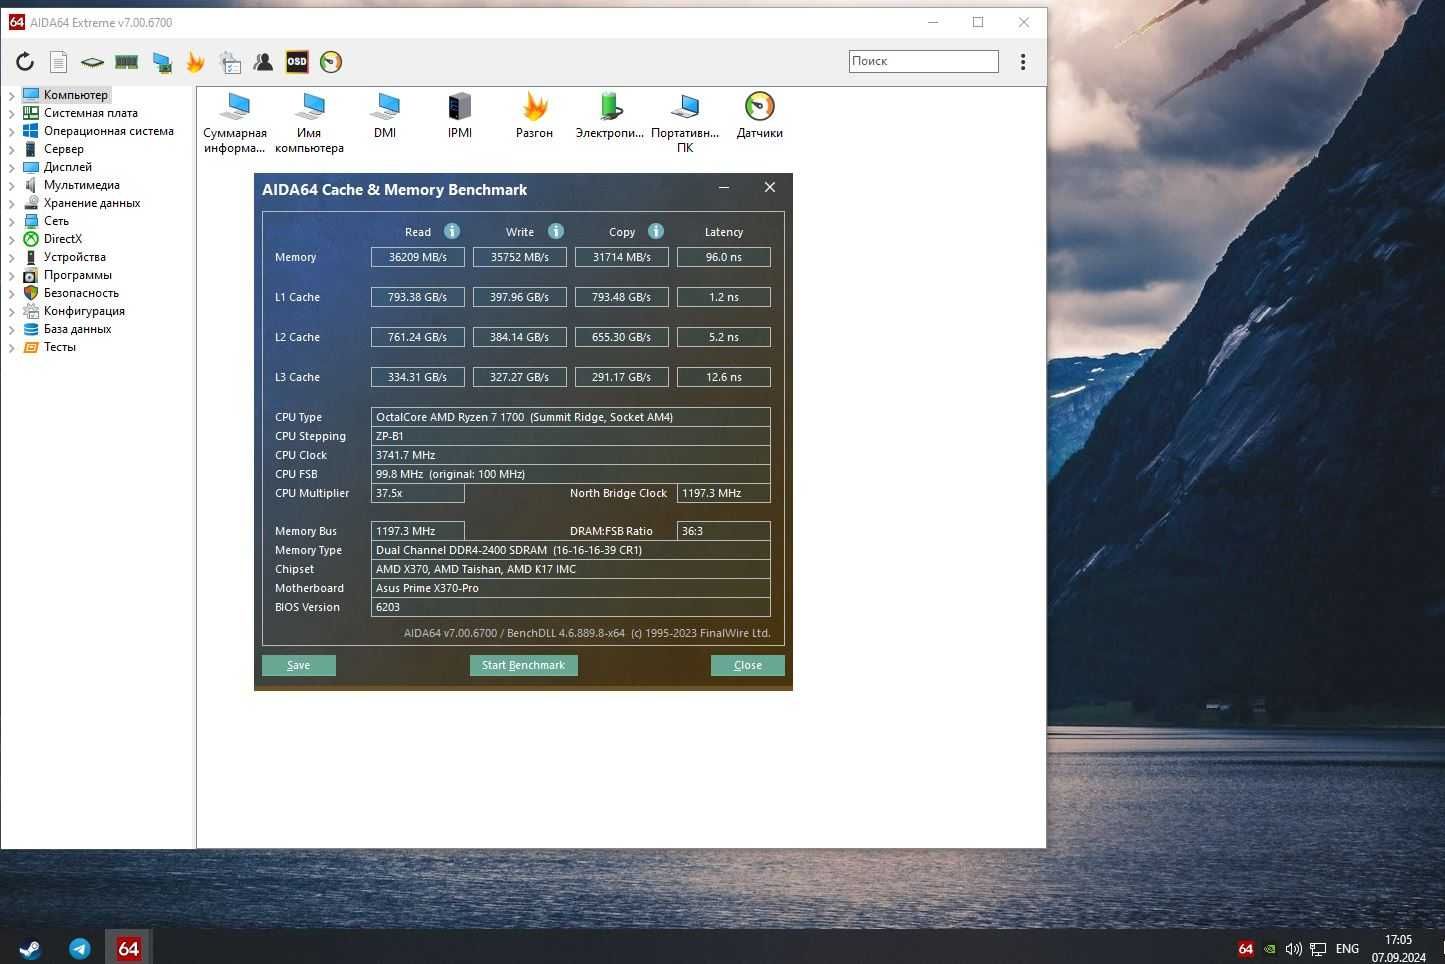Expand the Компьютер tree node
1445x964 pixels.
(12, 96)
